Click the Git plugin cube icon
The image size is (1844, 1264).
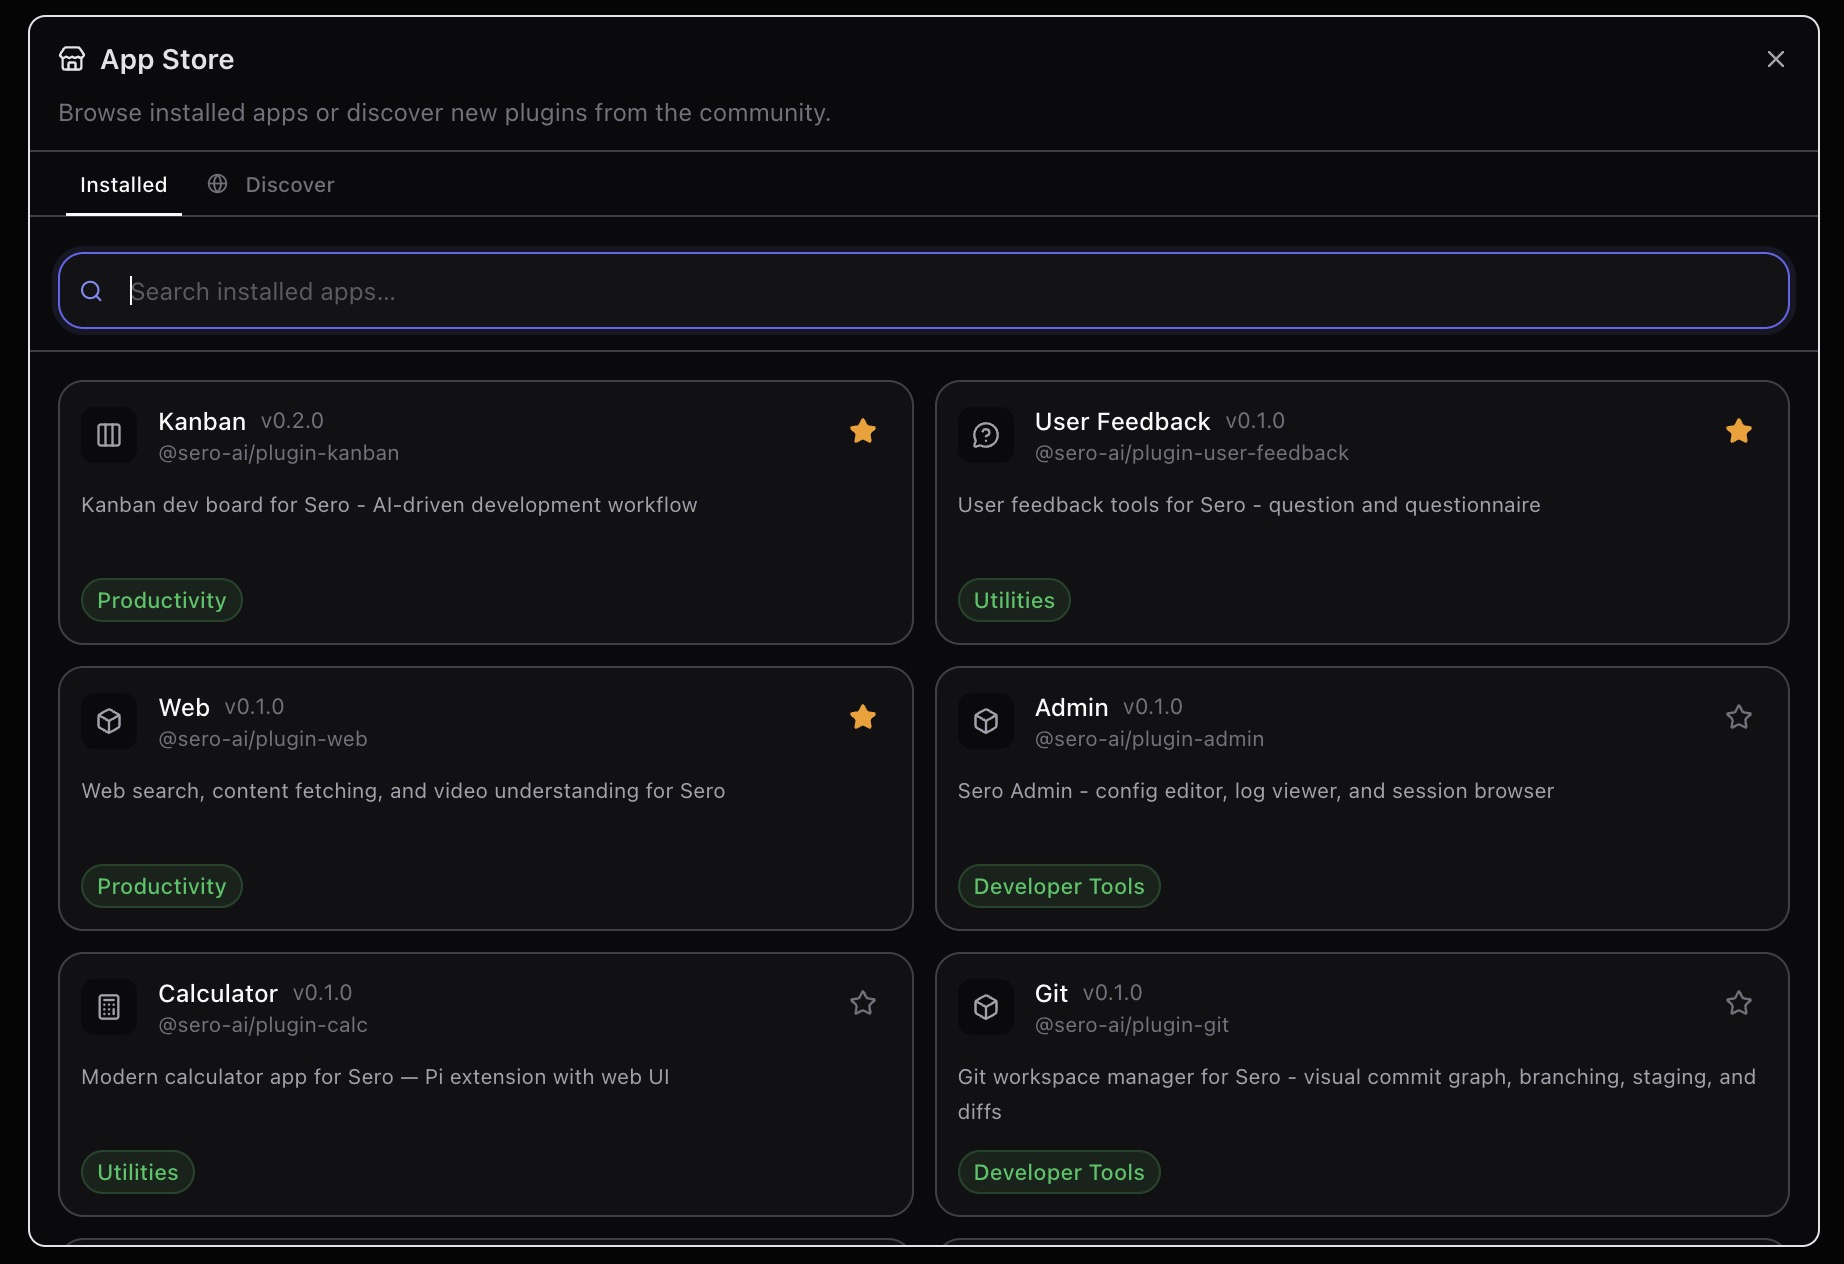click(985, 1007)
